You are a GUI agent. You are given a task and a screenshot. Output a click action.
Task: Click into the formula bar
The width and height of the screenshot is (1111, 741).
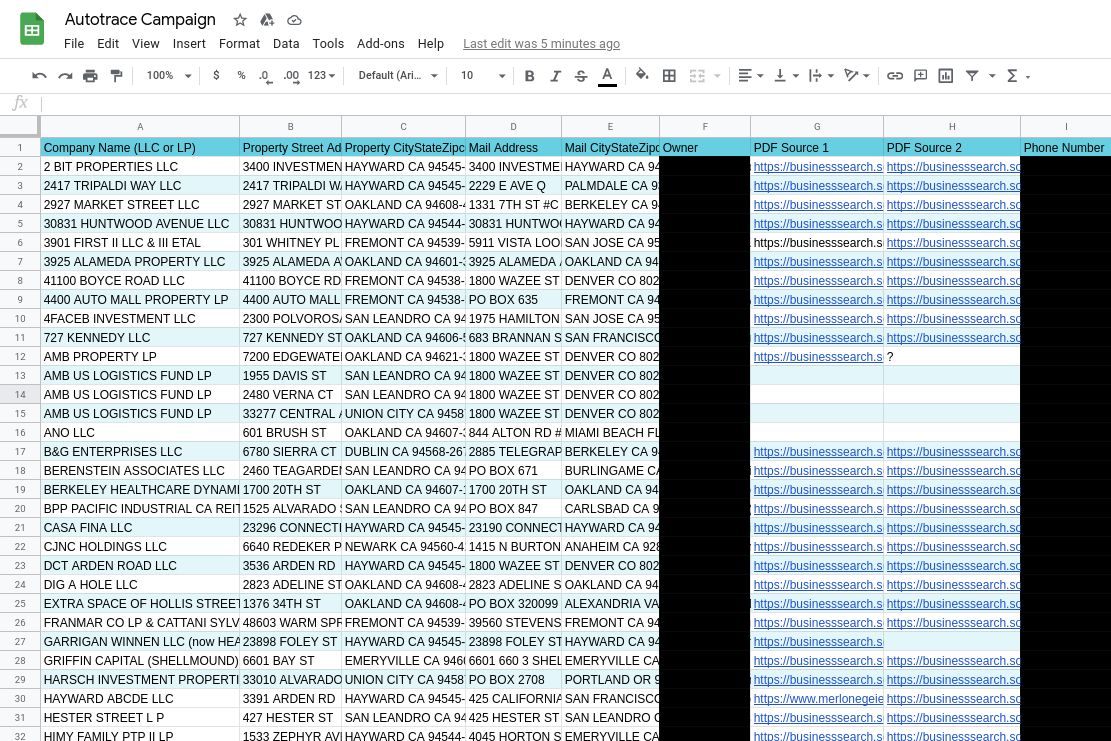point(574,103)
